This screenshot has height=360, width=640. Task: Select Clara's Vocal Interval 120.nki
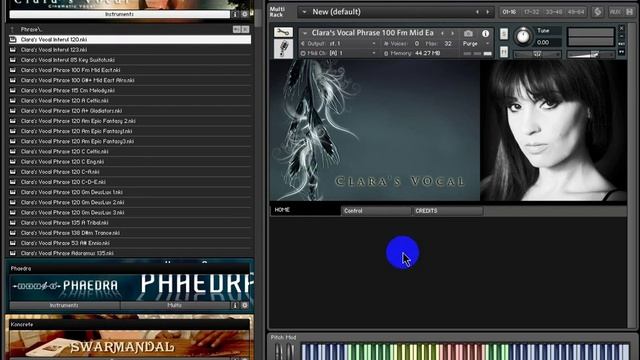pyautogui.click(x=130, y=40)
